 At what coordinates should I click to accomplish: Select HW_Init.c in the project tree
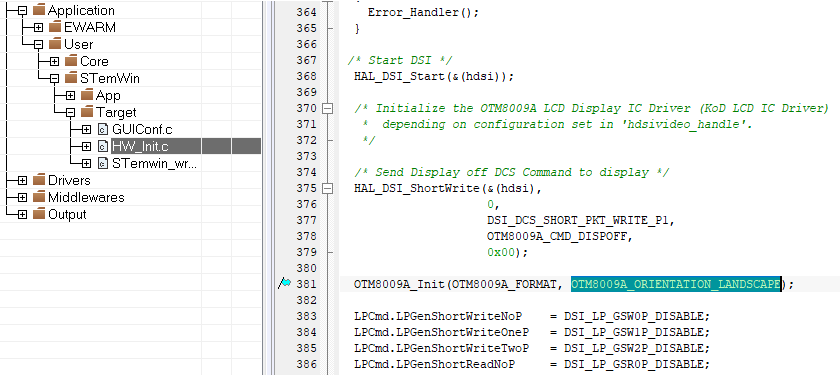[140, 147]
